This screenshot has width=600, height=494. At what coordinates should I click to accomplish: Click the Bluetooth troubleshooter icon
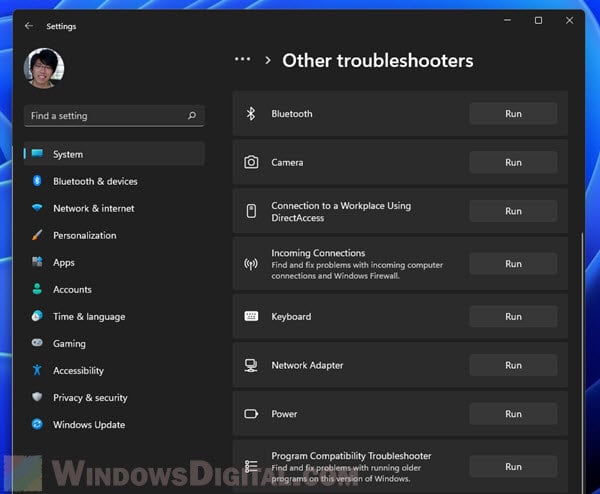point(251,114)
